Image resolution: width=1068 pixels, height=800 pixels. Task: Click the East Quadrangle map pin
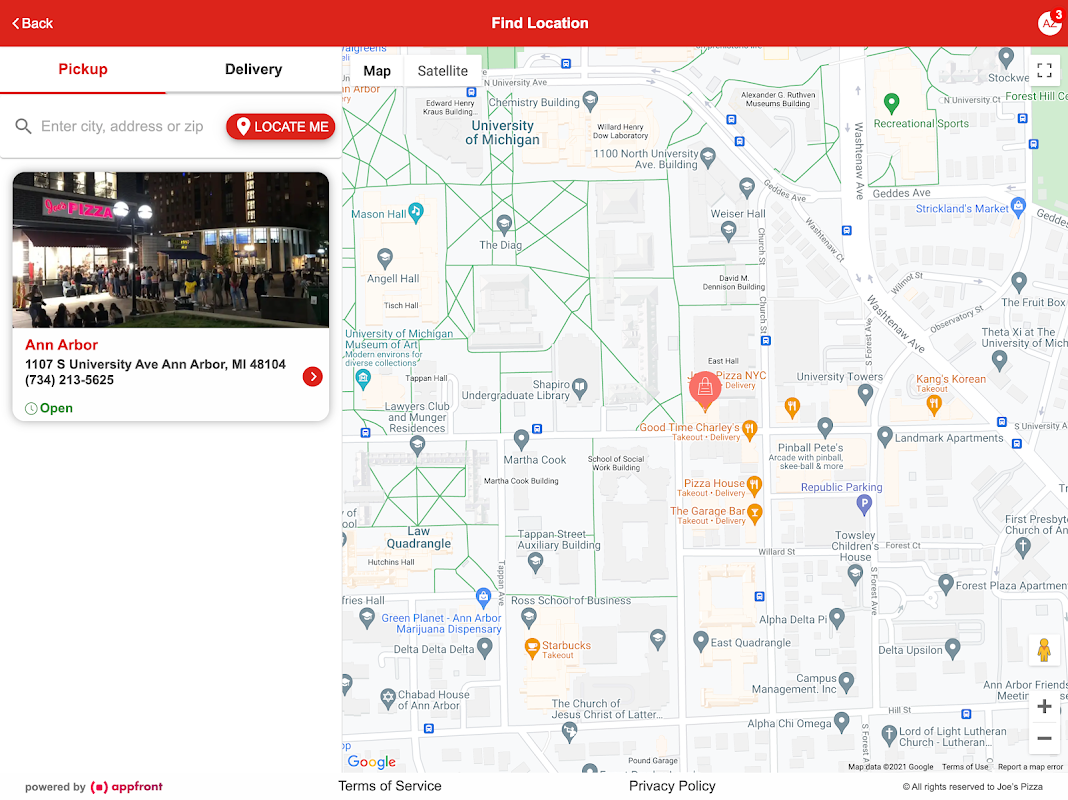(x=701, y=641)
